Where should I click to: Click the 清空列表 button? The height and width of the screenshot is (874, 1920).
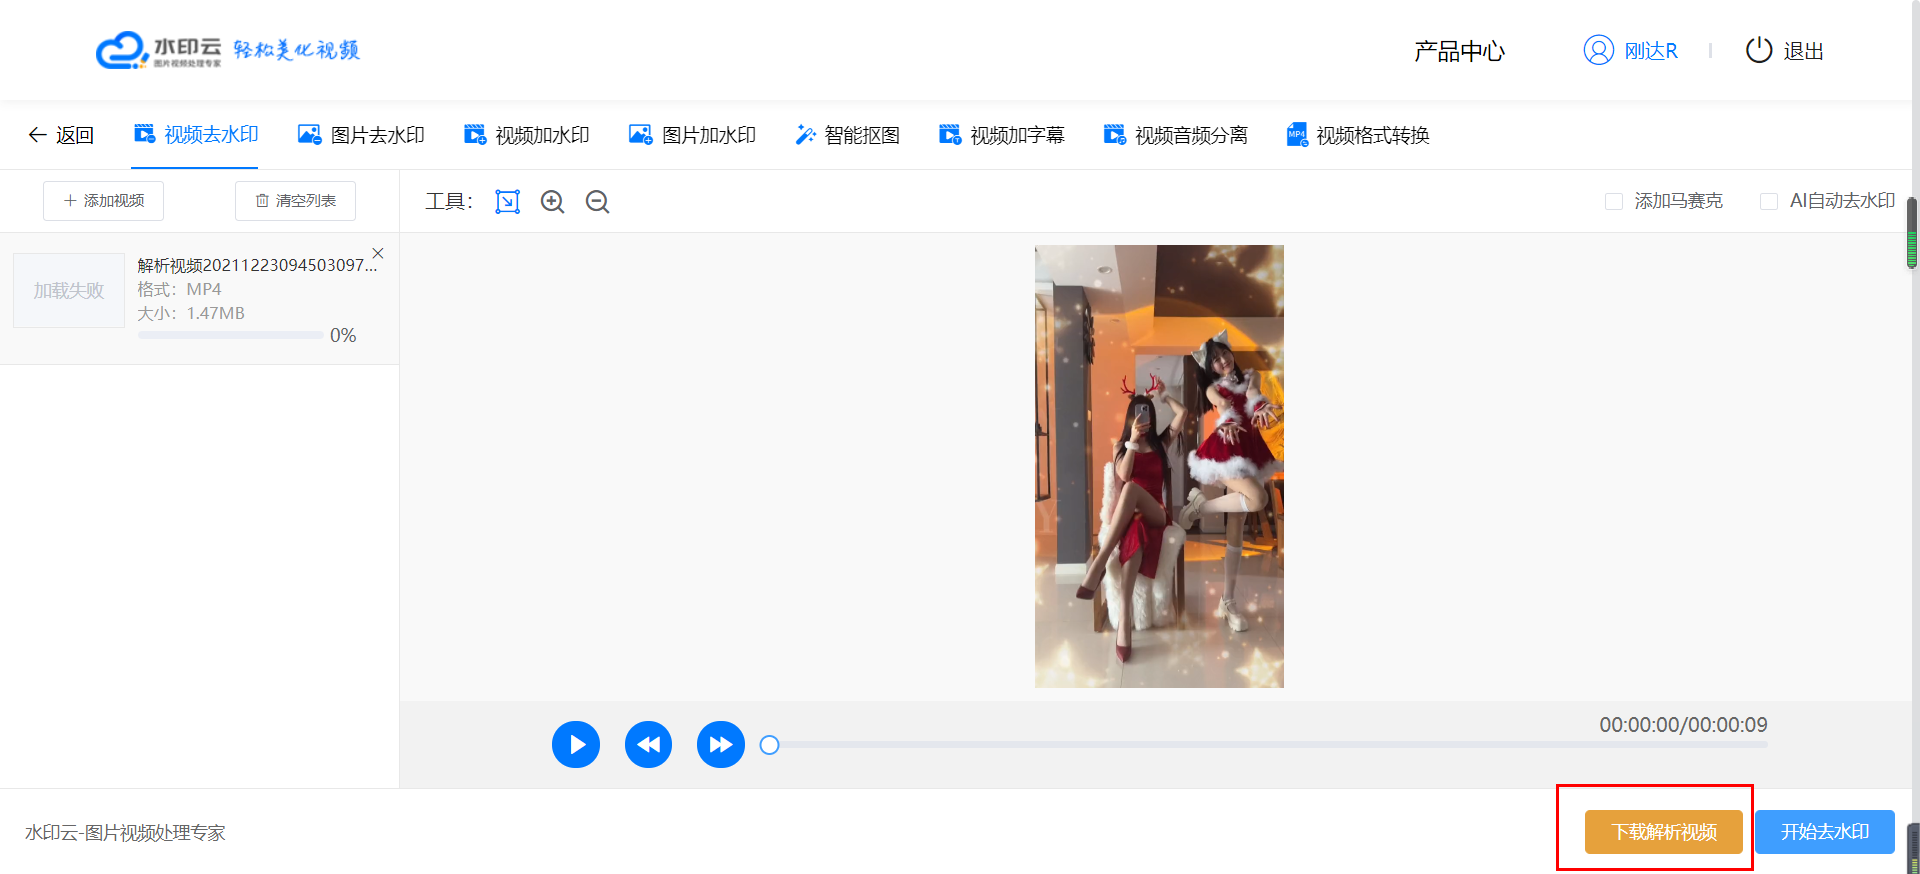295,201
